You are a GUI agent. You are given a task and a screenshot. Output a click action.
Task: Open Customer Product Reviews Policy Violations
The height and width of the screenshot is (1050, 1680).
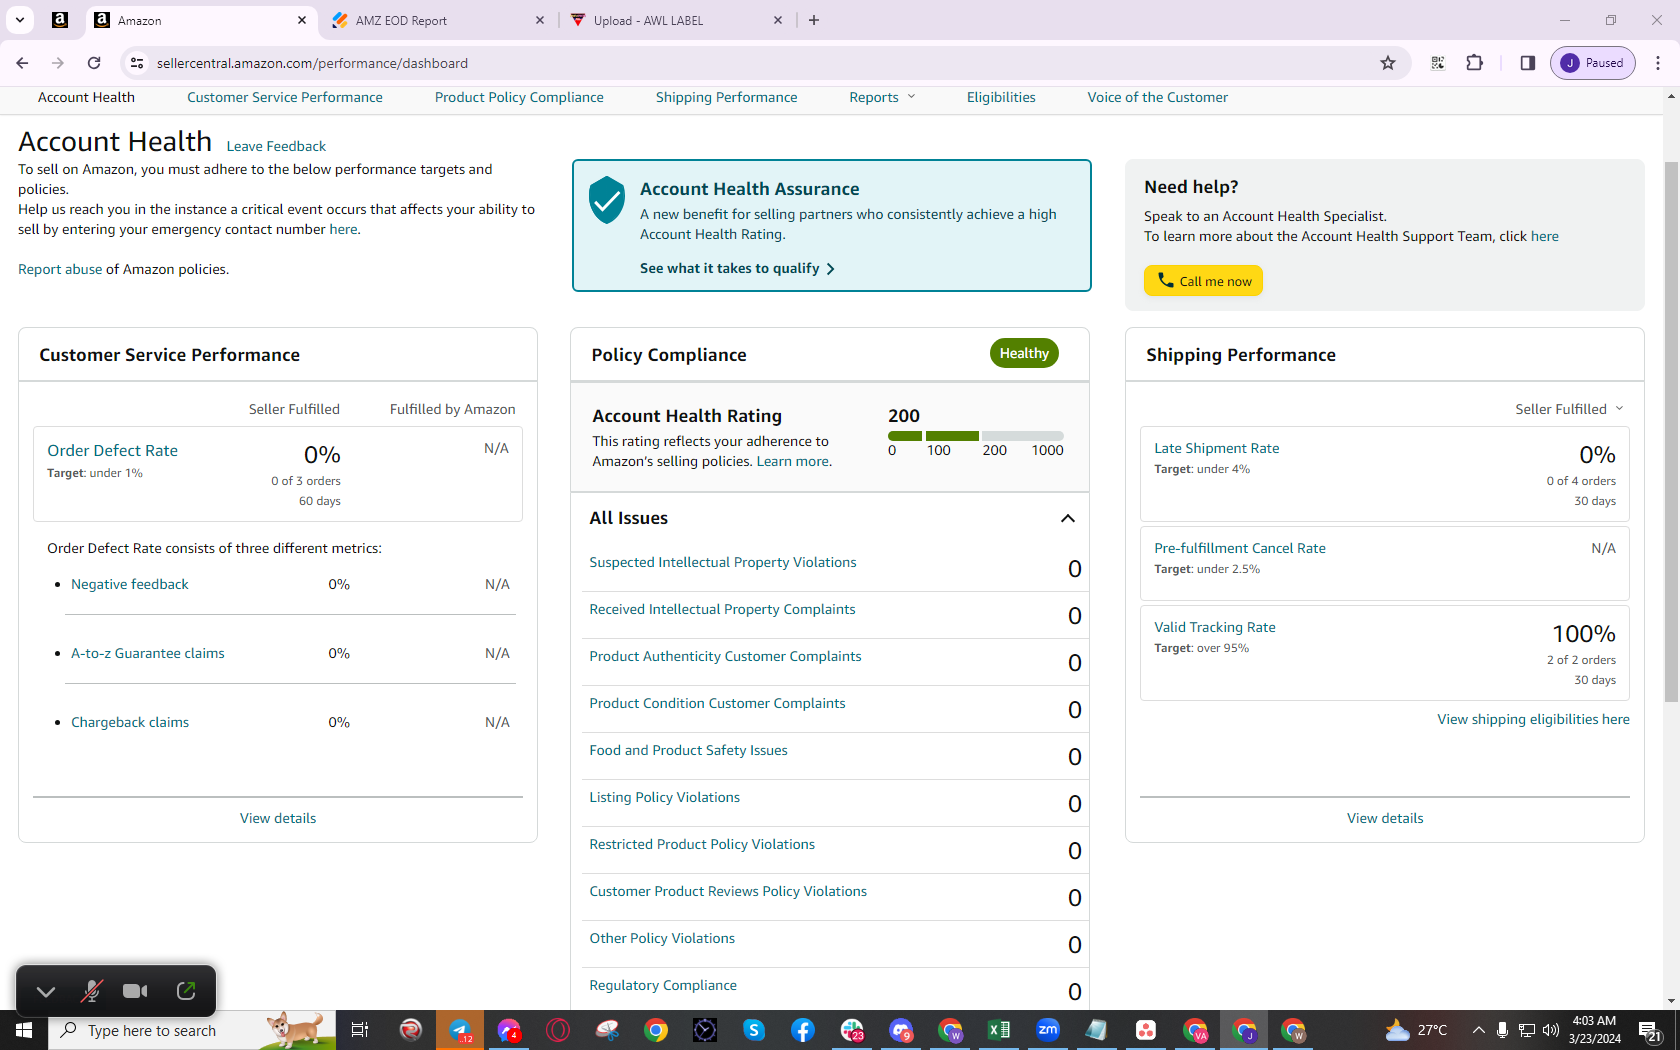click(728, 891)
